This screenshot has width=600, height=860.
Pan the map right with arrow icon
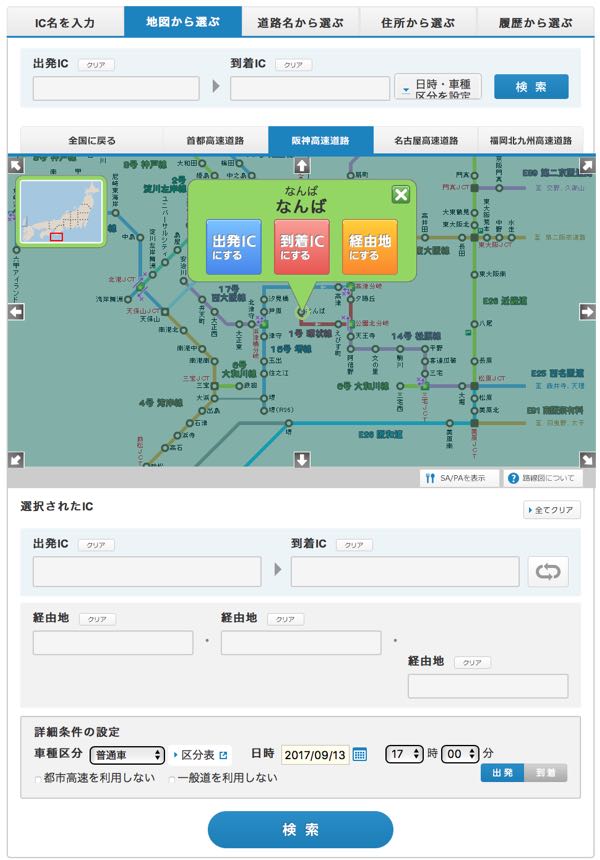[587, 312]
